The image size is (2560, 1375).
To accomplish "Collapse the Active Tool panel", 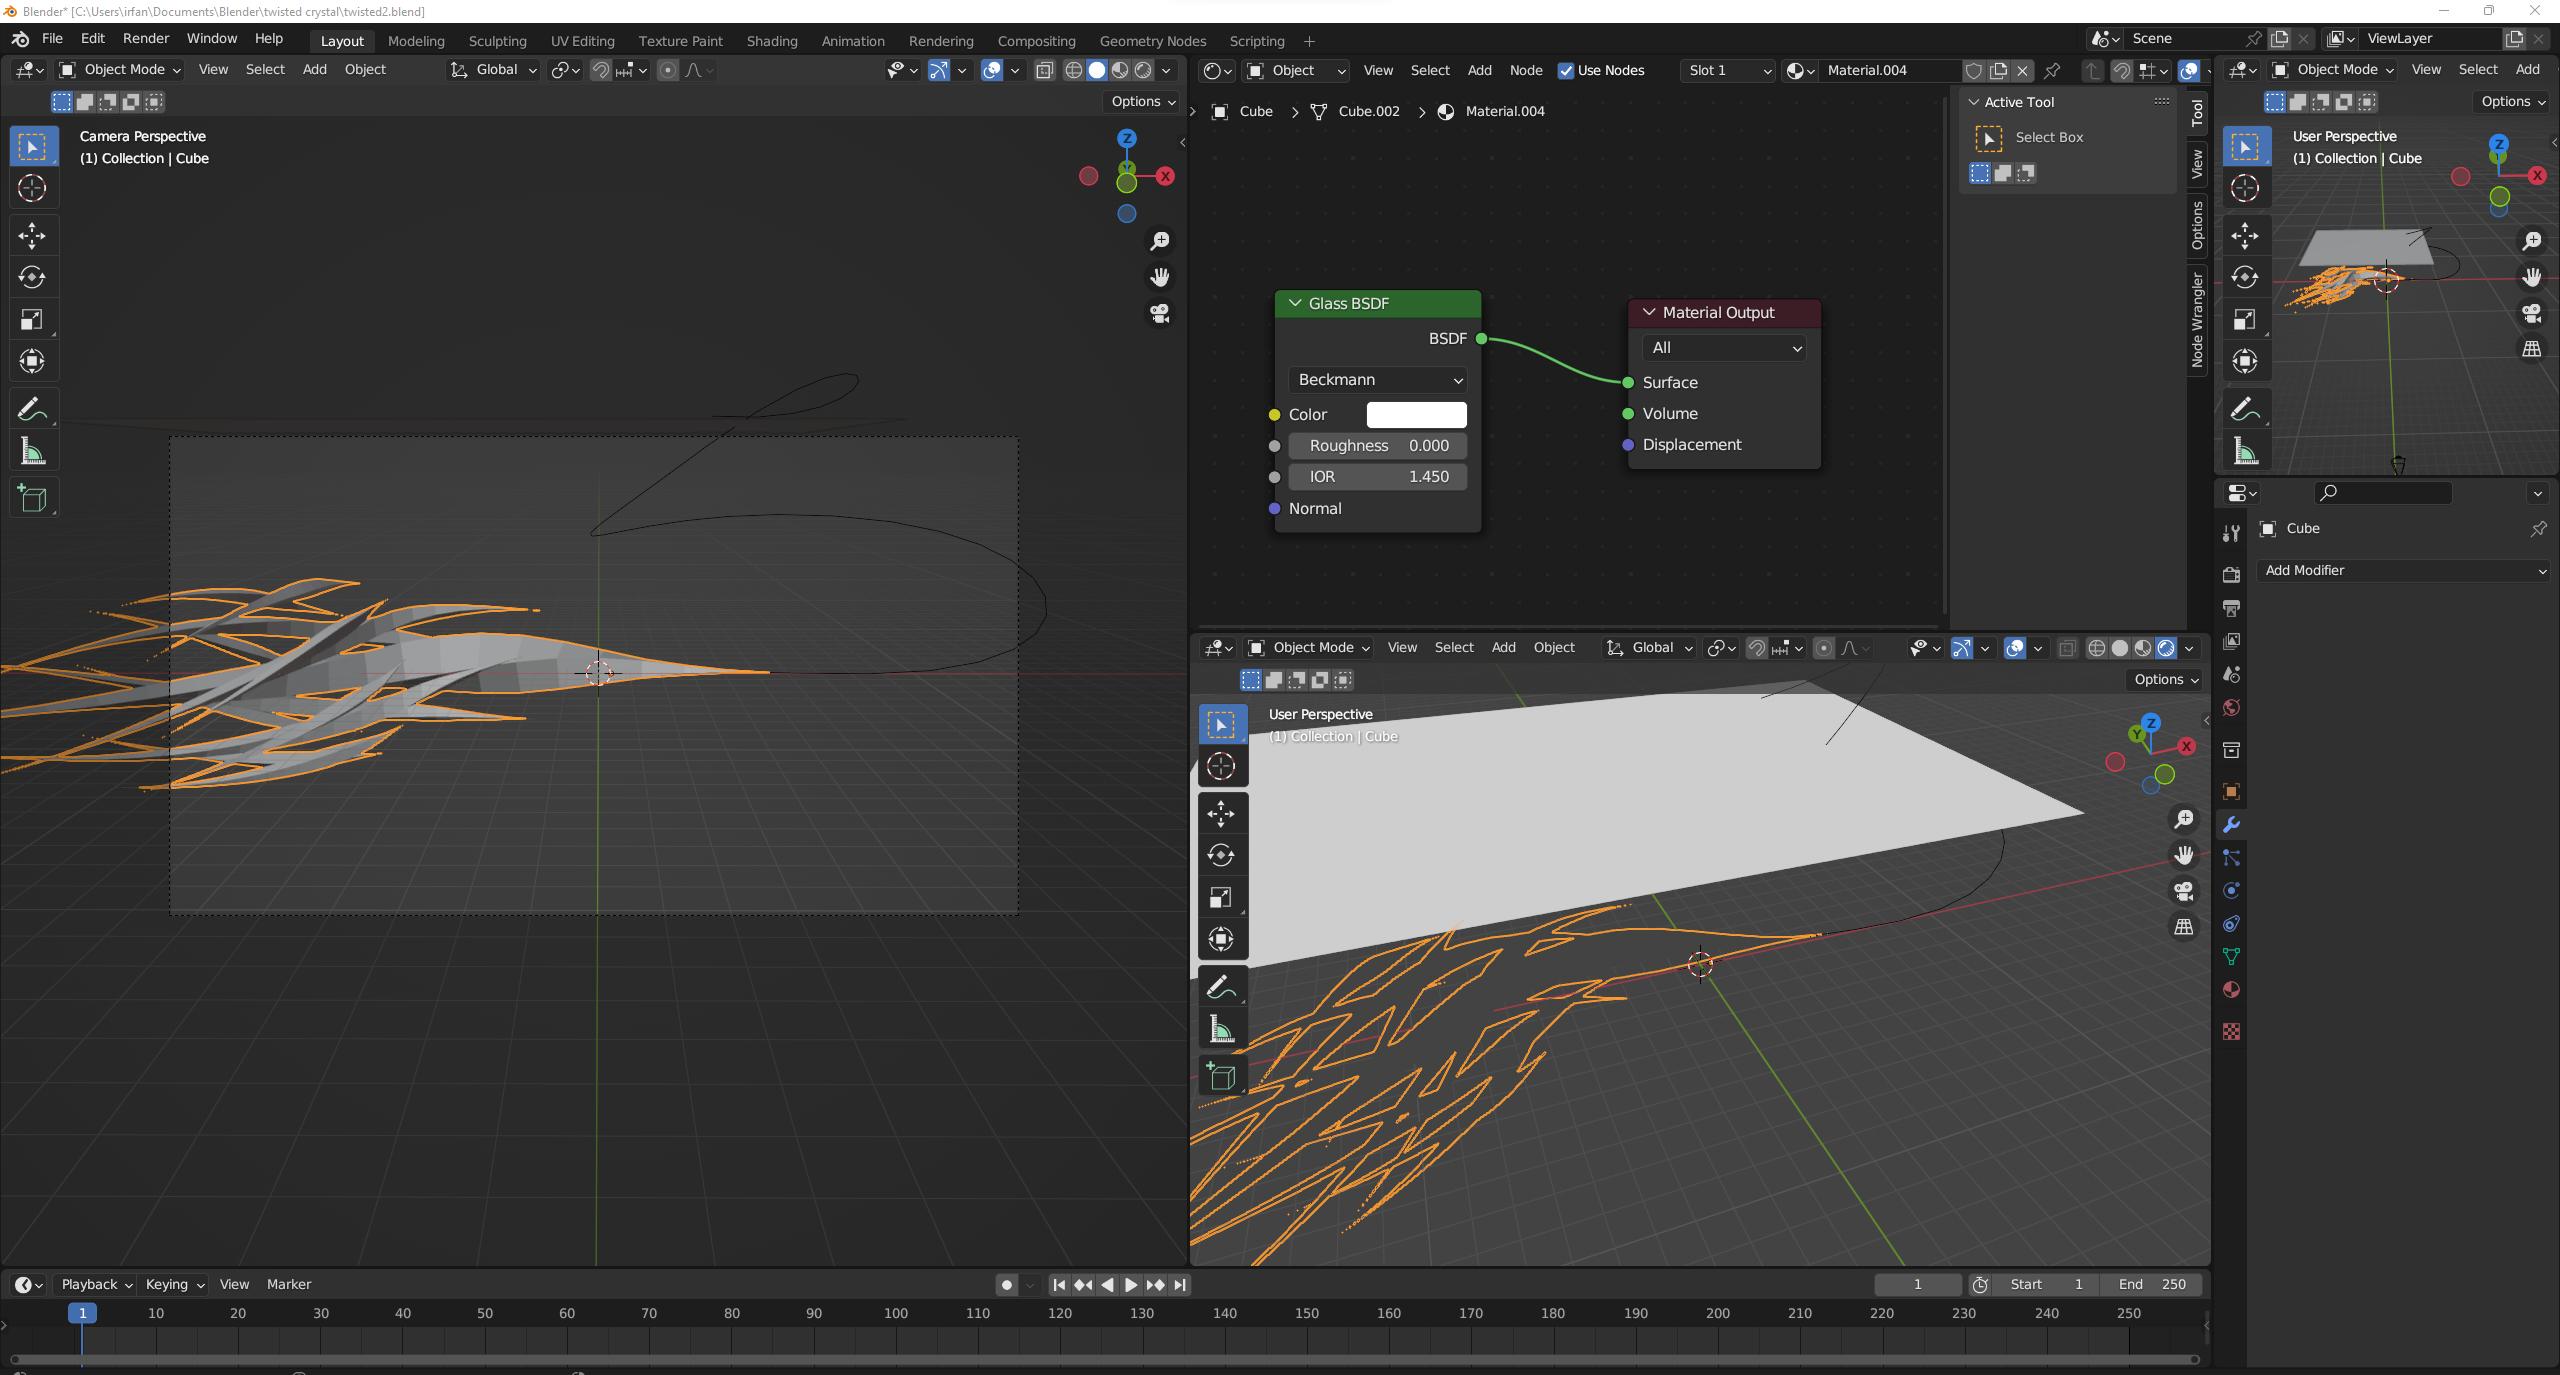I will [x=1974, y=102].
